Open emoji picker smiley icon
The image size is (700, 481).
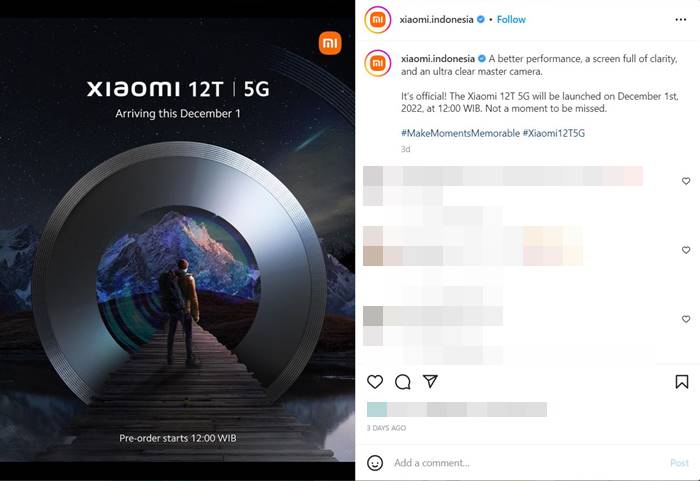[375, 463]
